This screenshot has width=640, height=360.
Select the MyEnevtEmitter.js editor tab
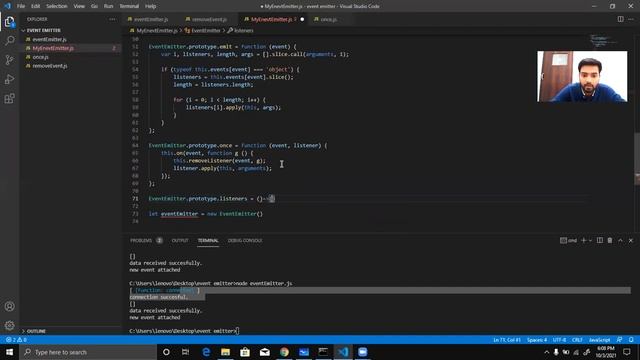tap(271, 19)
